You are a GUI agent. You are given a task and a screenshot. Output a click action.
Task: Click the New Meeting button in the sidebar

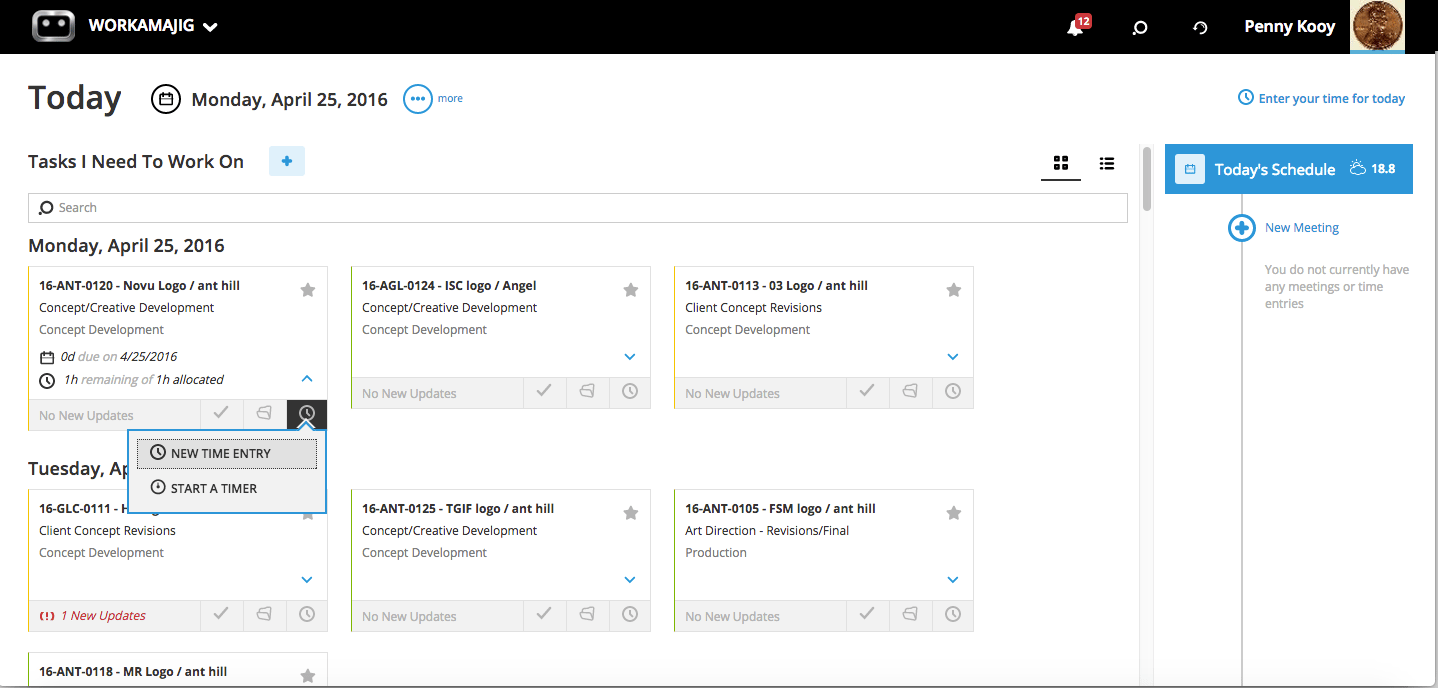[1283, 227]
